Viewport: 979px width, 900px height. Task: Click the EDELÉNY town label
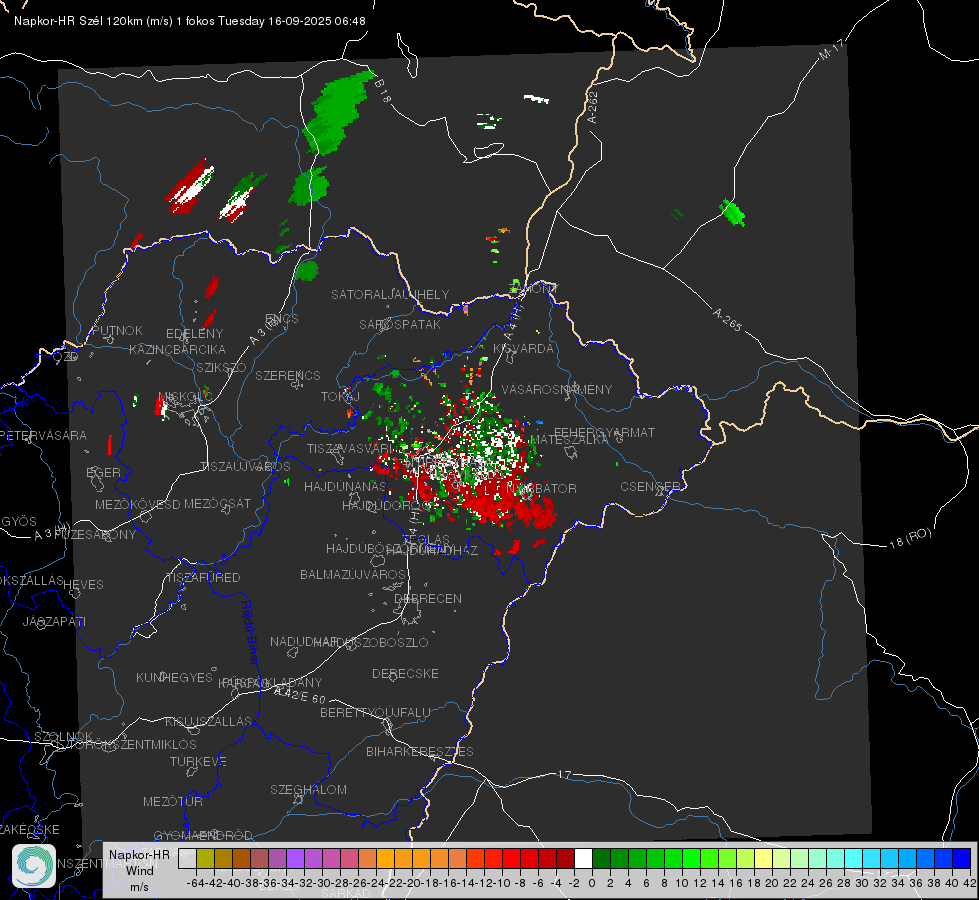click(194, 334)
